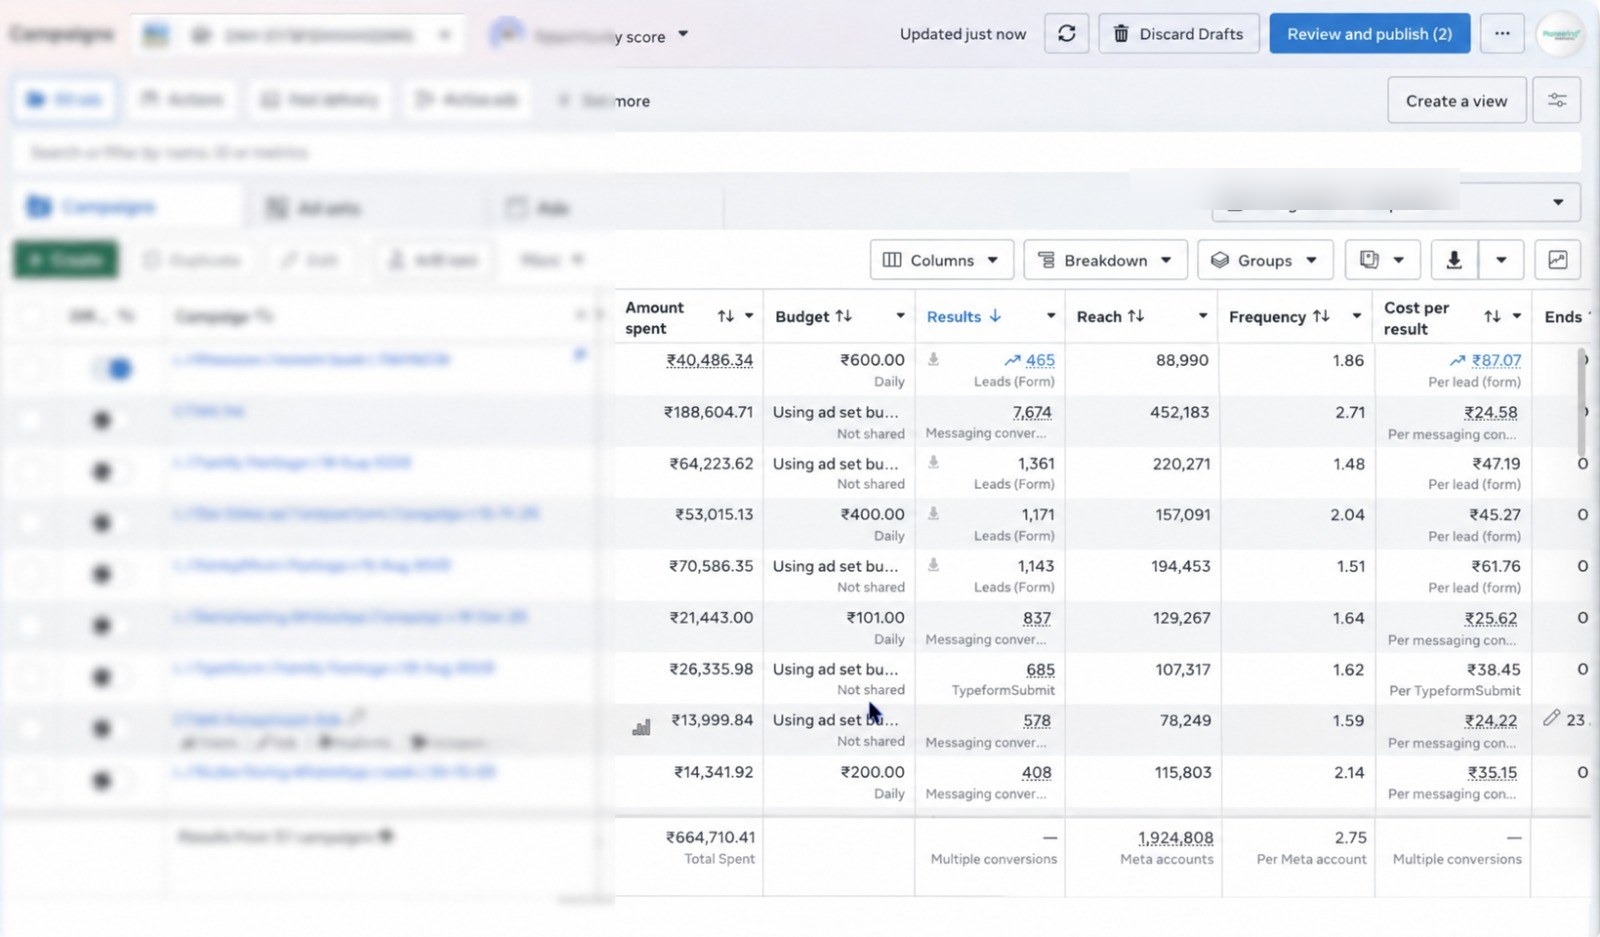Click the pencil edit icon in Ends column
The image size is (1600, 937).
coord(1551,718)
